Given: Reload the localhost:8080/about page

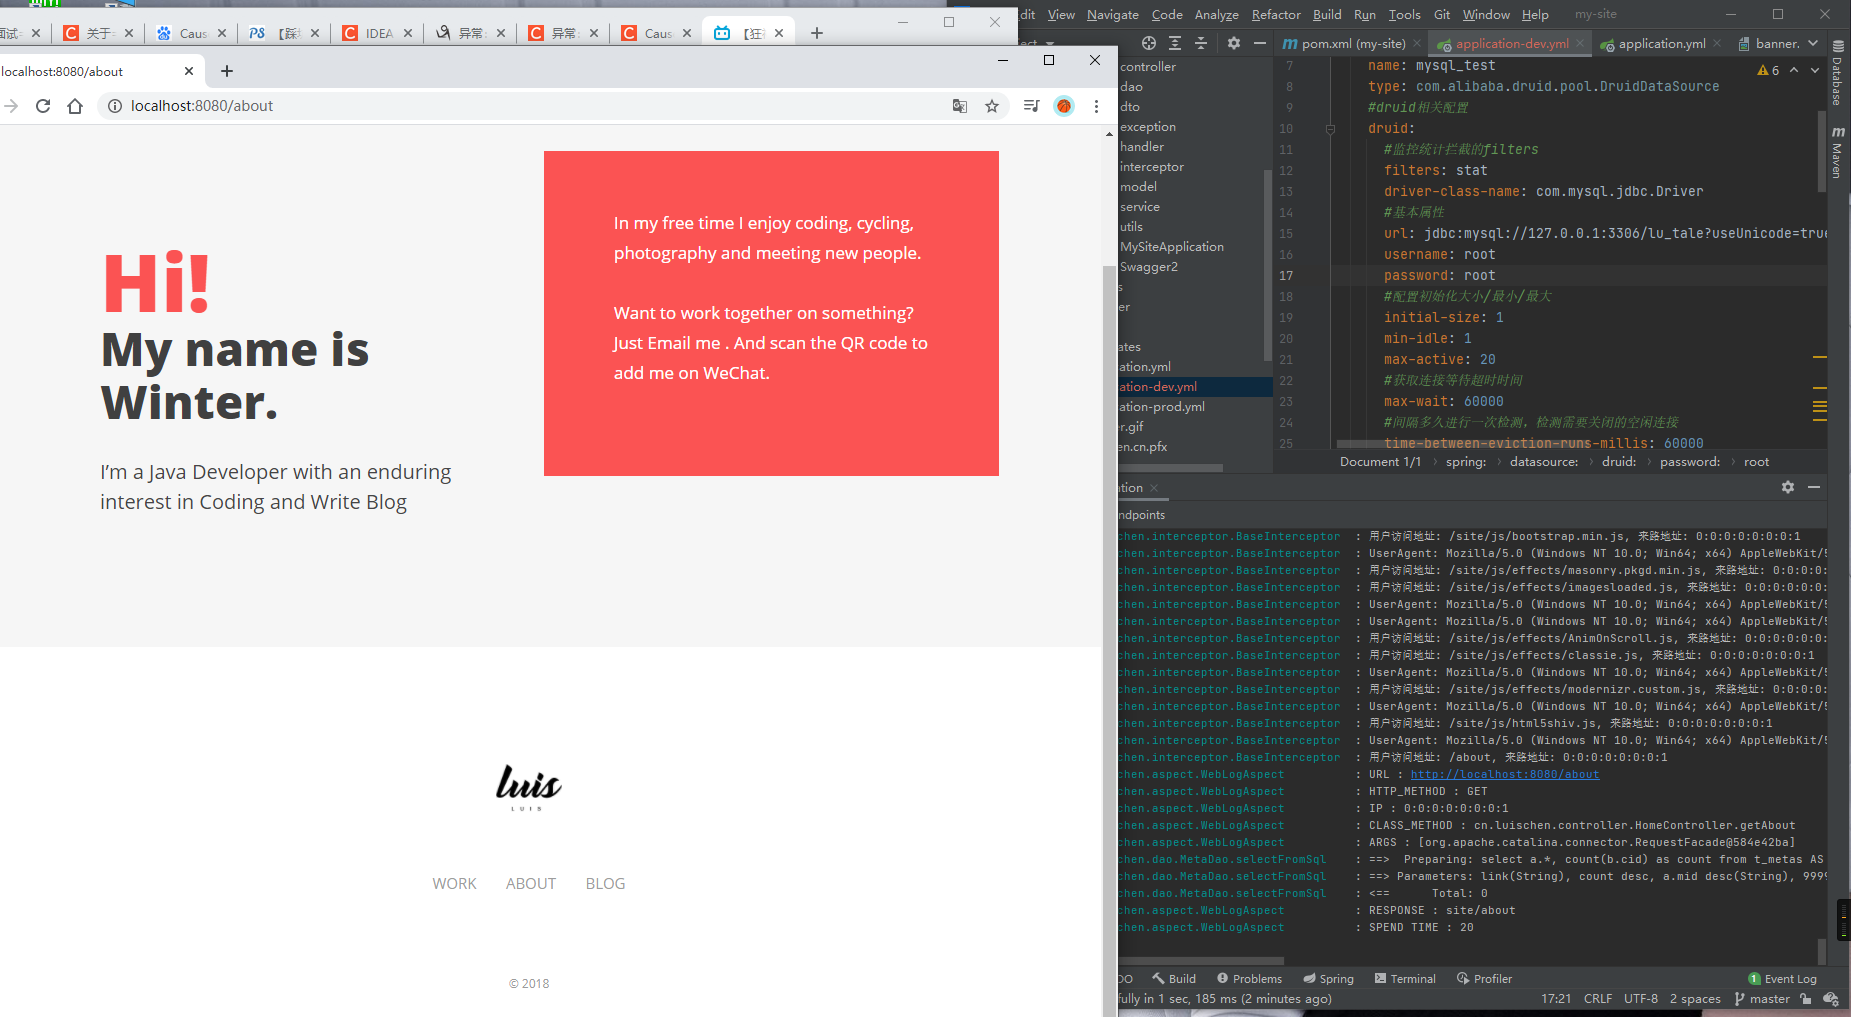Looking at the screenshot, I should 43,106.
